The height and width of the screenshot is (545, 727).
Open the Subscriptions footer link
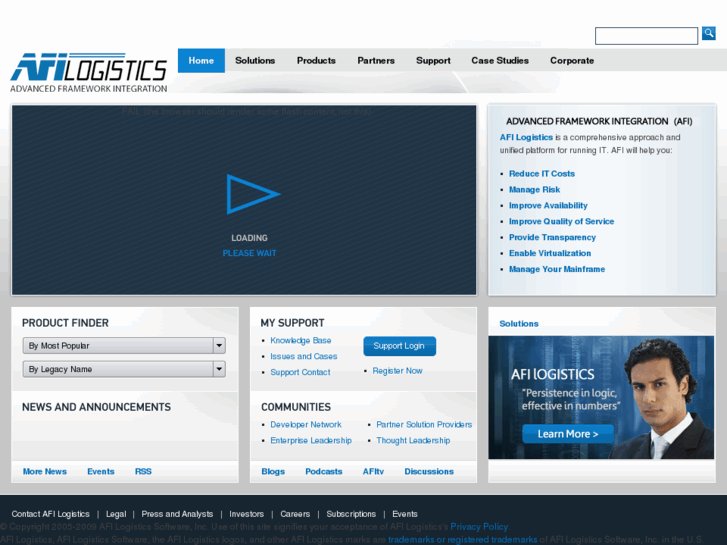(351, 514)
